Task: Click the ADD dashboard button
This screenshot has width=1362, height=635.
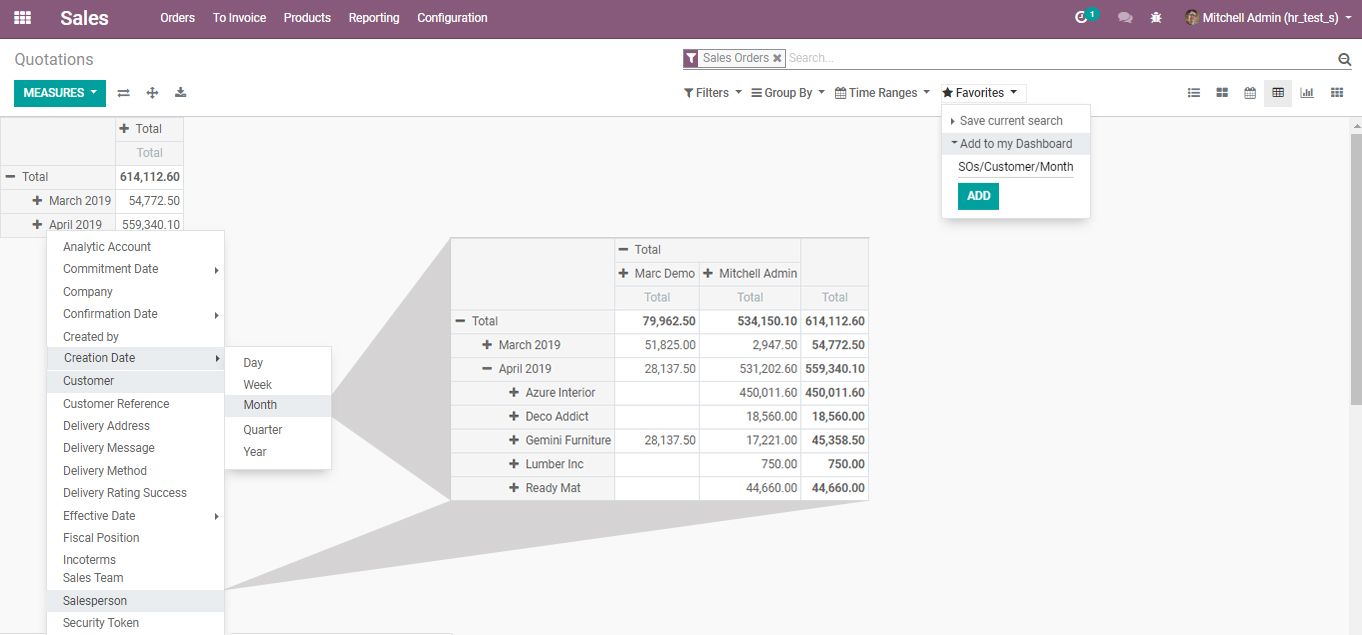Action: (978, 196)
